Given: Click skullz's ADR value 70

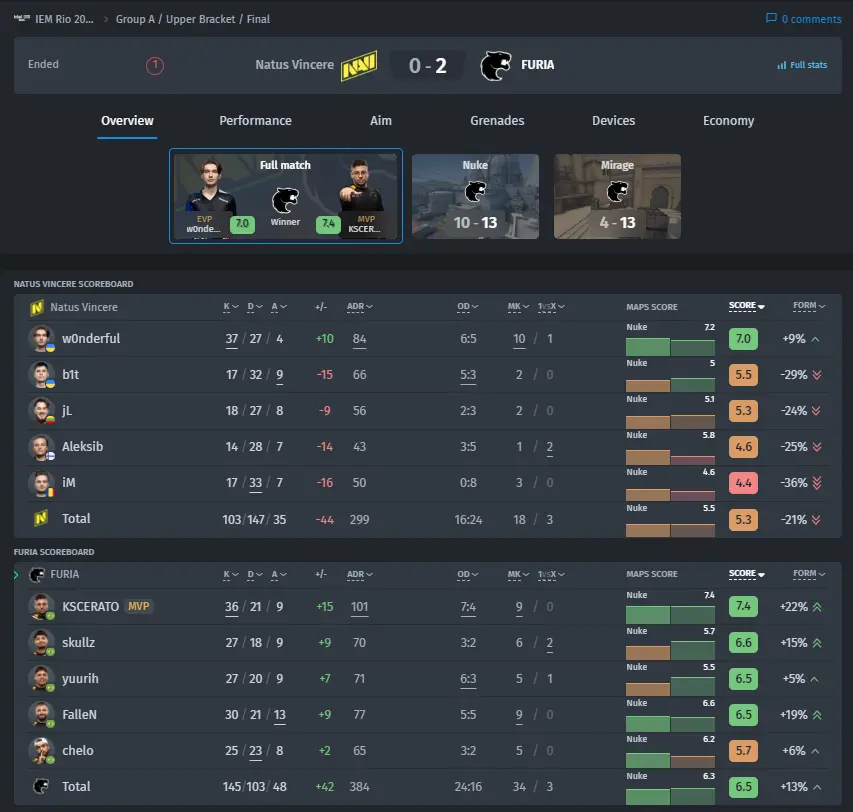Looking at the screenshot, I should [359, 643].
